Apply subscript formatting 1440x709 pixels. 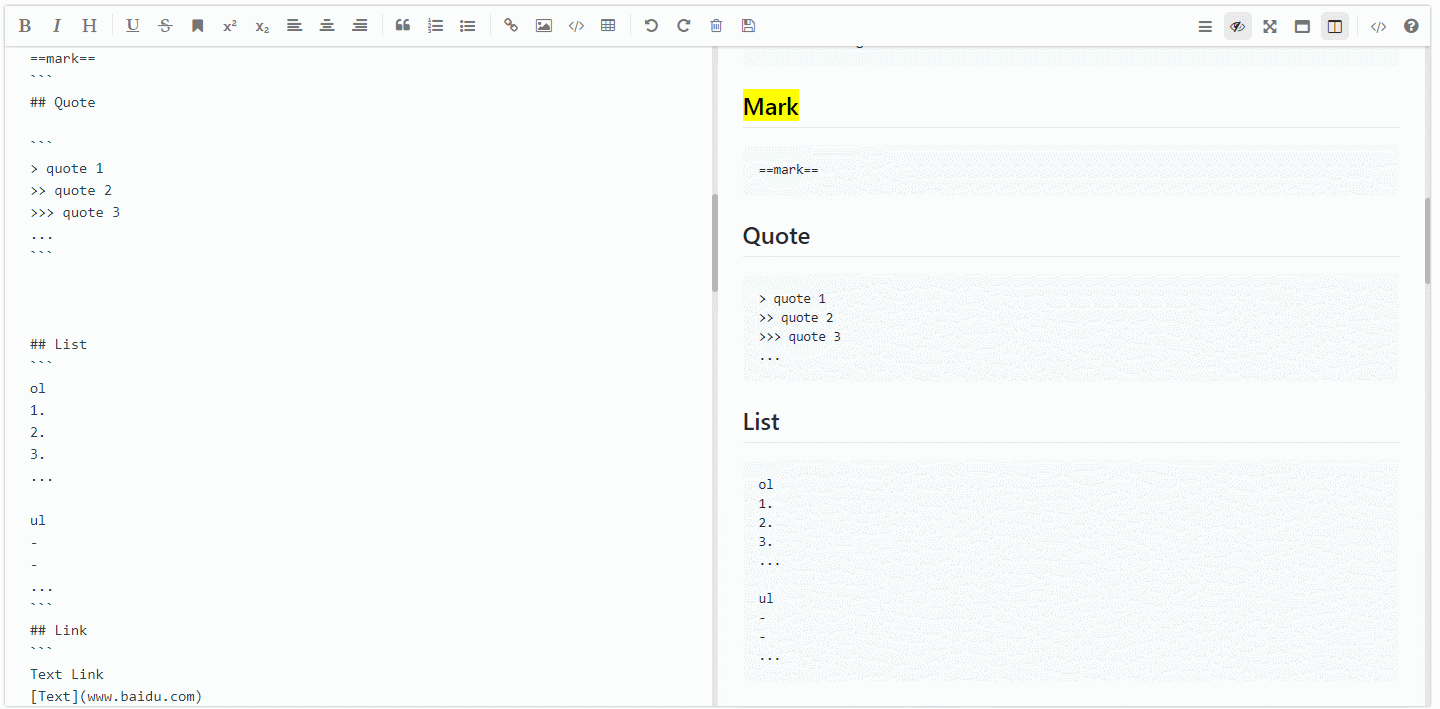pos(262,26)
